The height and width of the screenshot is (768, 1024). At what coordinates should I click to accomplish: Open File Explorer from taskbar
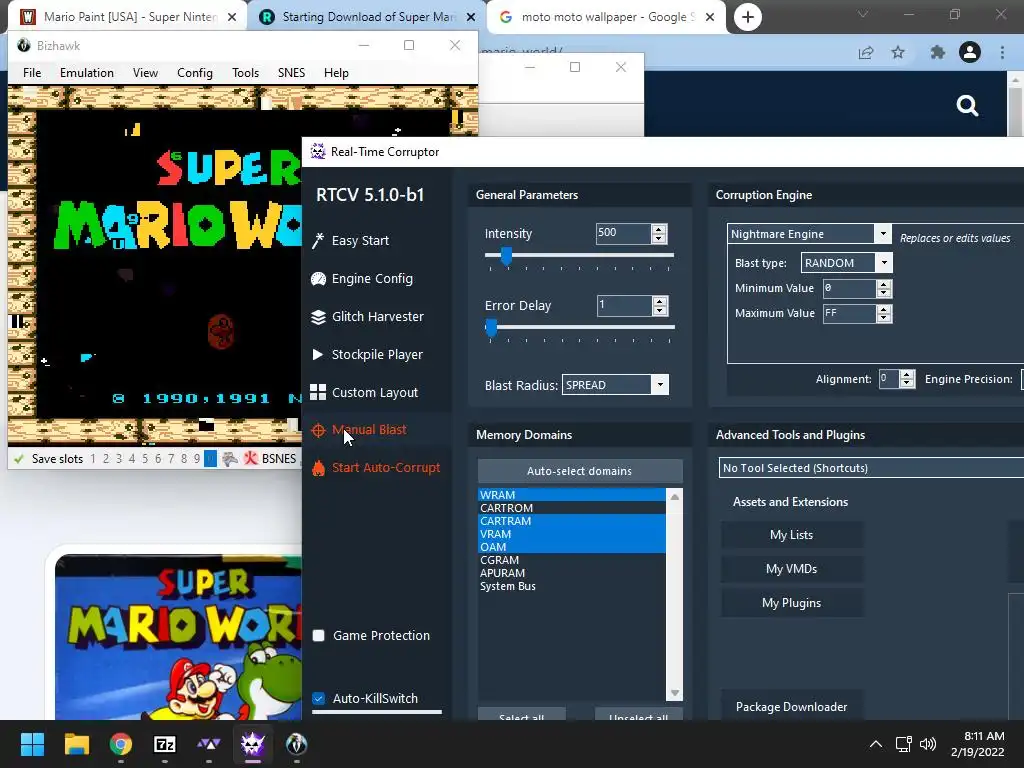click(x=76, y=744)
